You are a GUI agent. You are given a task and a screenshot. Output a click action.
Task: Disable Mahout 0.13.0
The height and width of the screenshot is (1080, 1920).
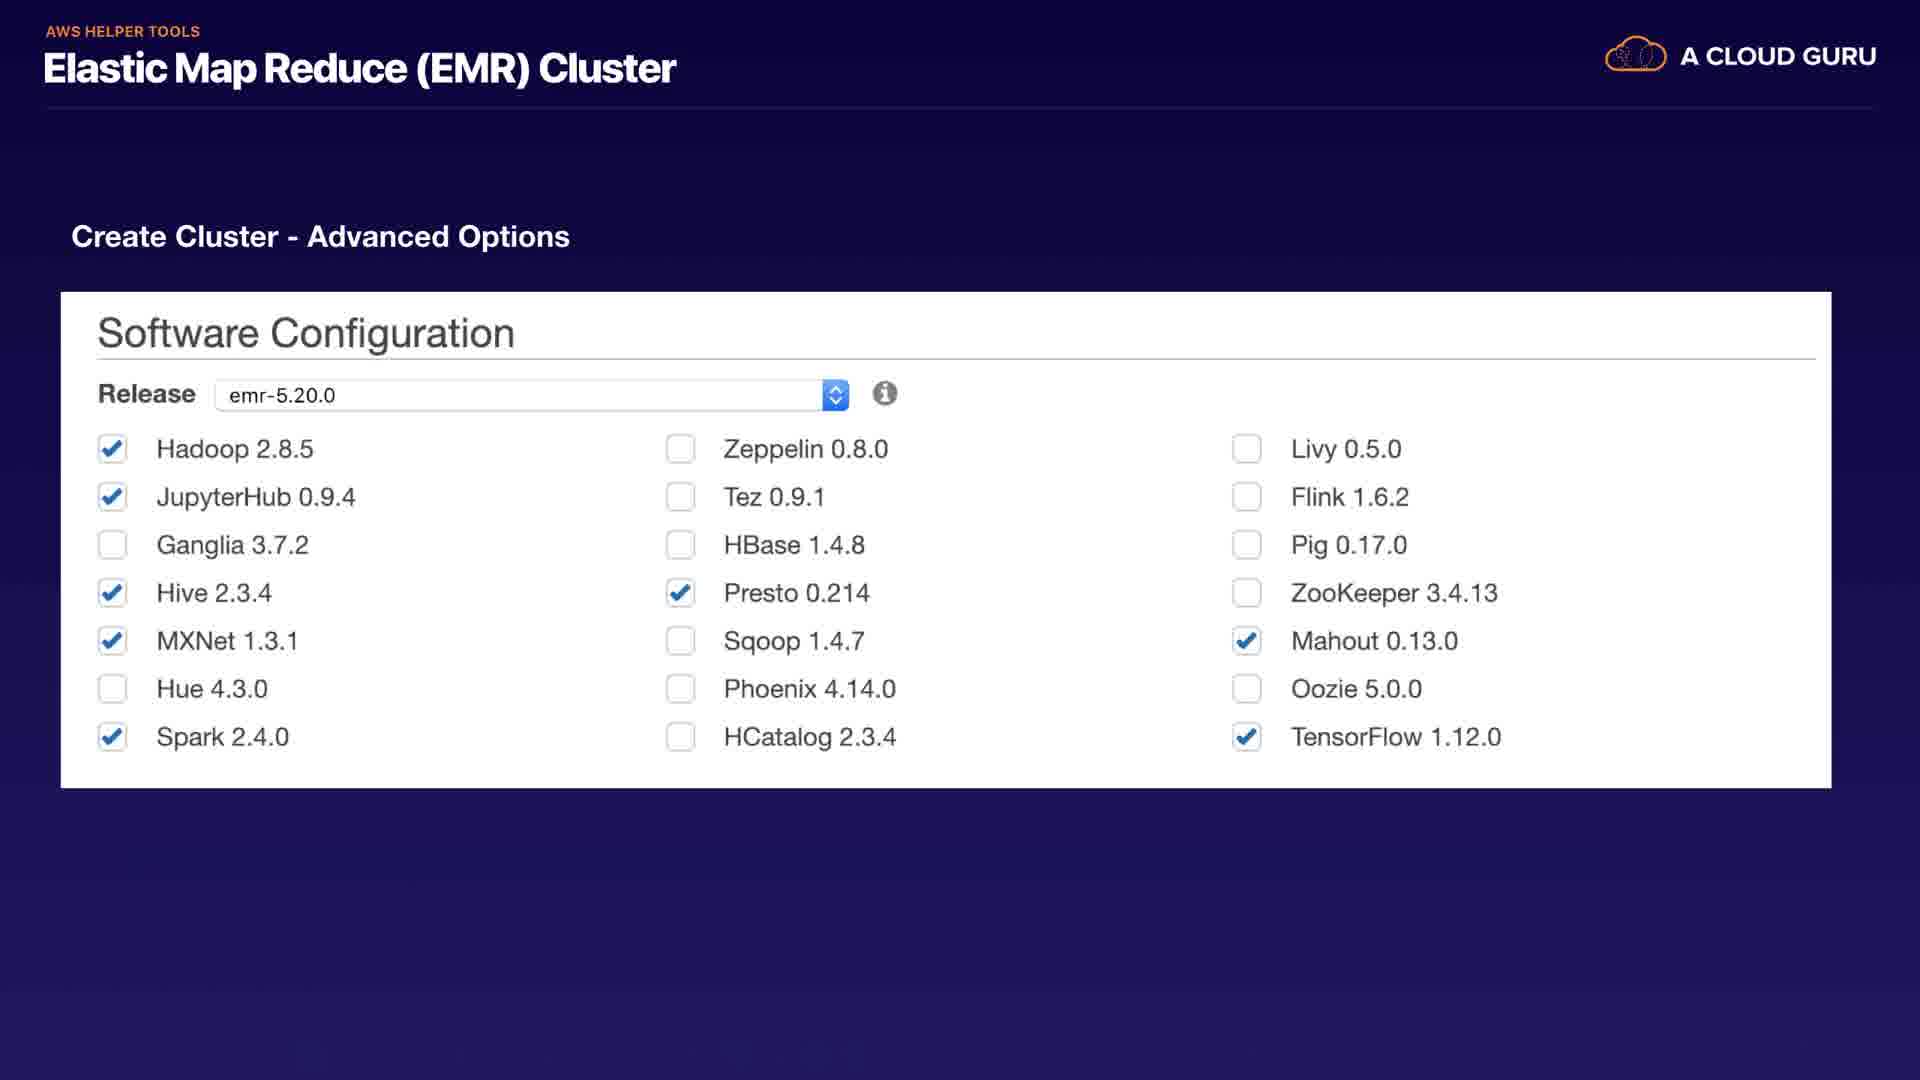[1247, 641]
